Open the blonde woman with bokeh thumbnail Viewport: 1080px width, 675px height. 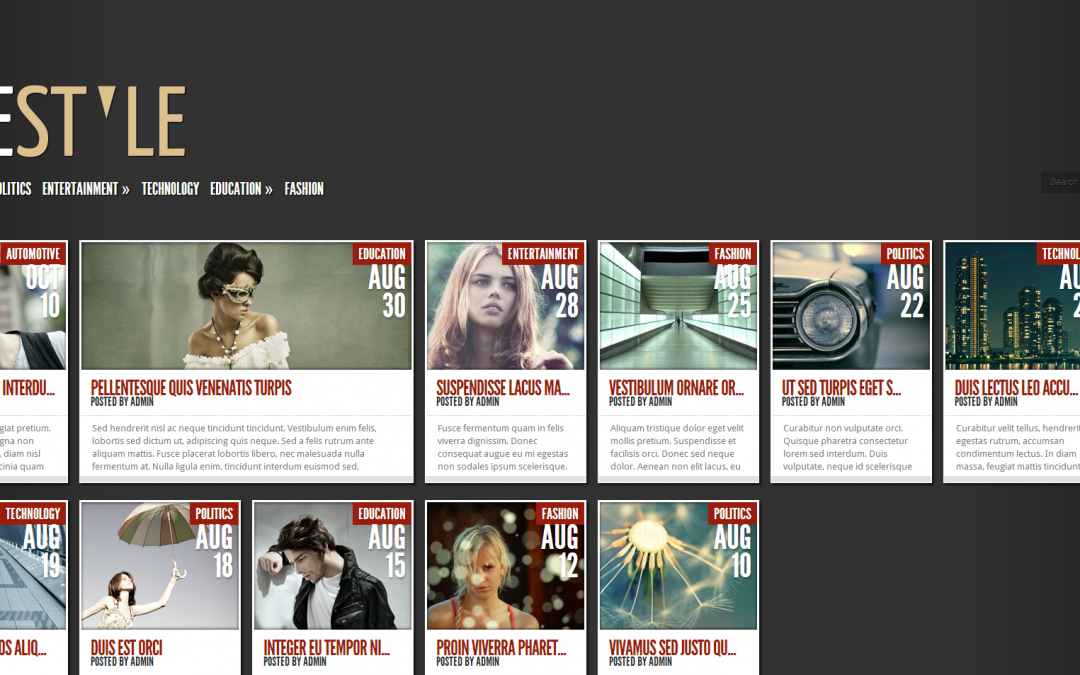[506, 565]
